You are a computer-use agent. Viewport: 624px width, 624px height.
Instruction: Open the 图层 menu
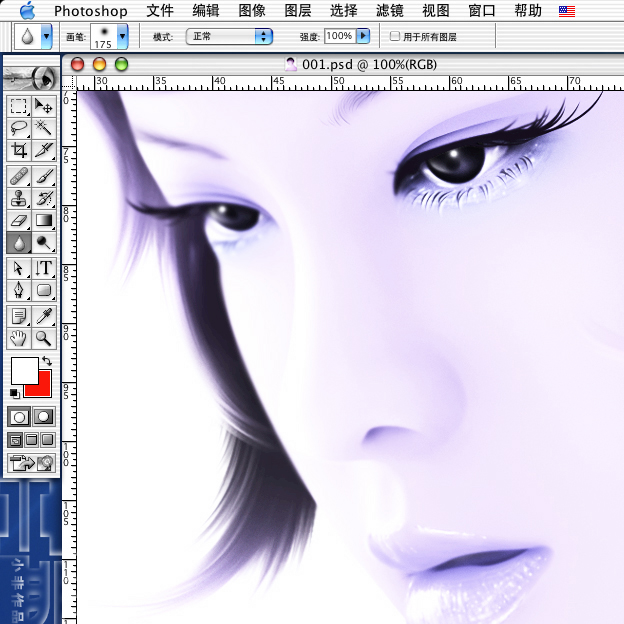pos(298,11)
